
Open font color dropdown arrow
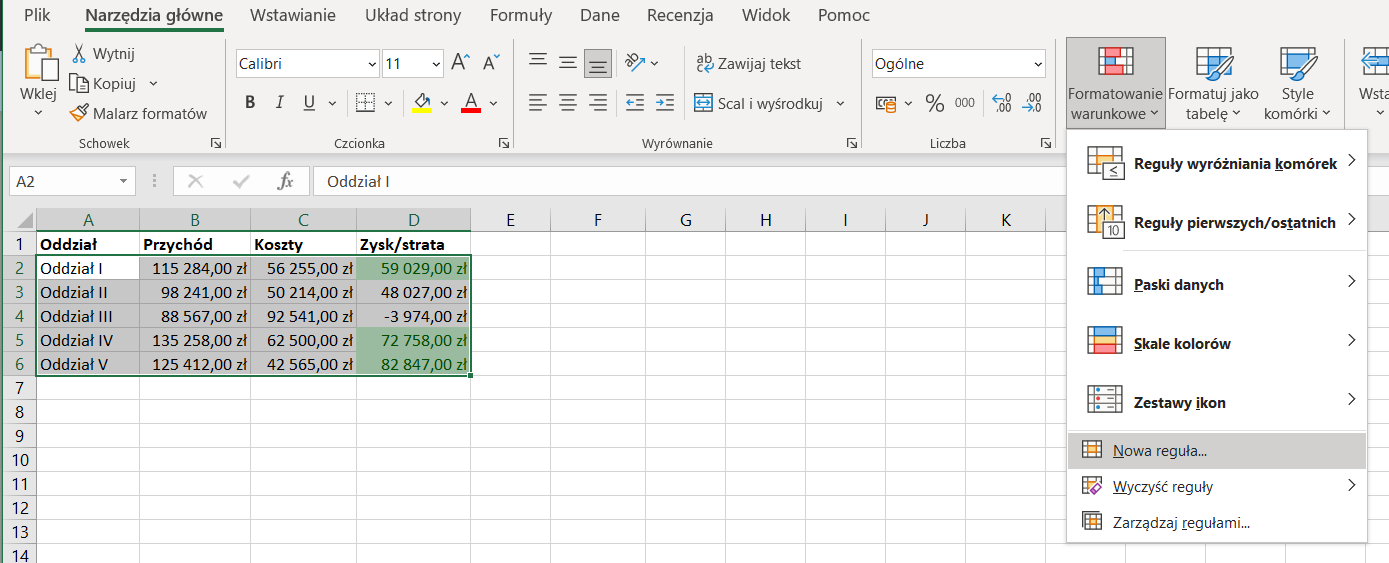tap(493, 102)
